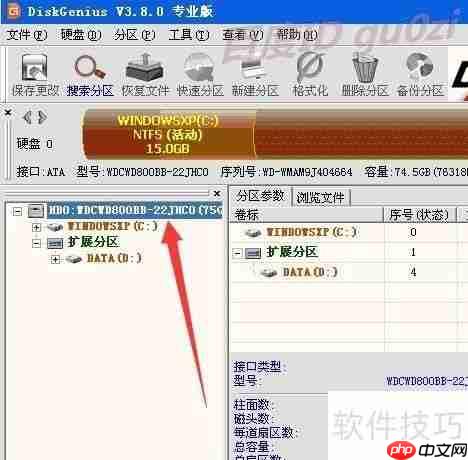Click sequence number 4 cell

[413, 273]
